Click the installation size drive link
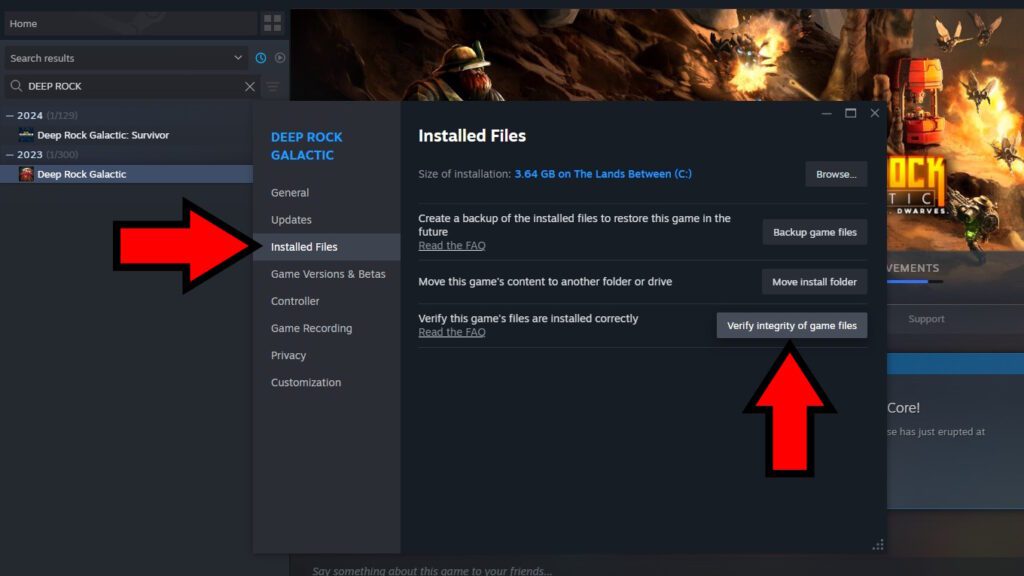Screen dimensions: 1024x576 click(603, 174)
